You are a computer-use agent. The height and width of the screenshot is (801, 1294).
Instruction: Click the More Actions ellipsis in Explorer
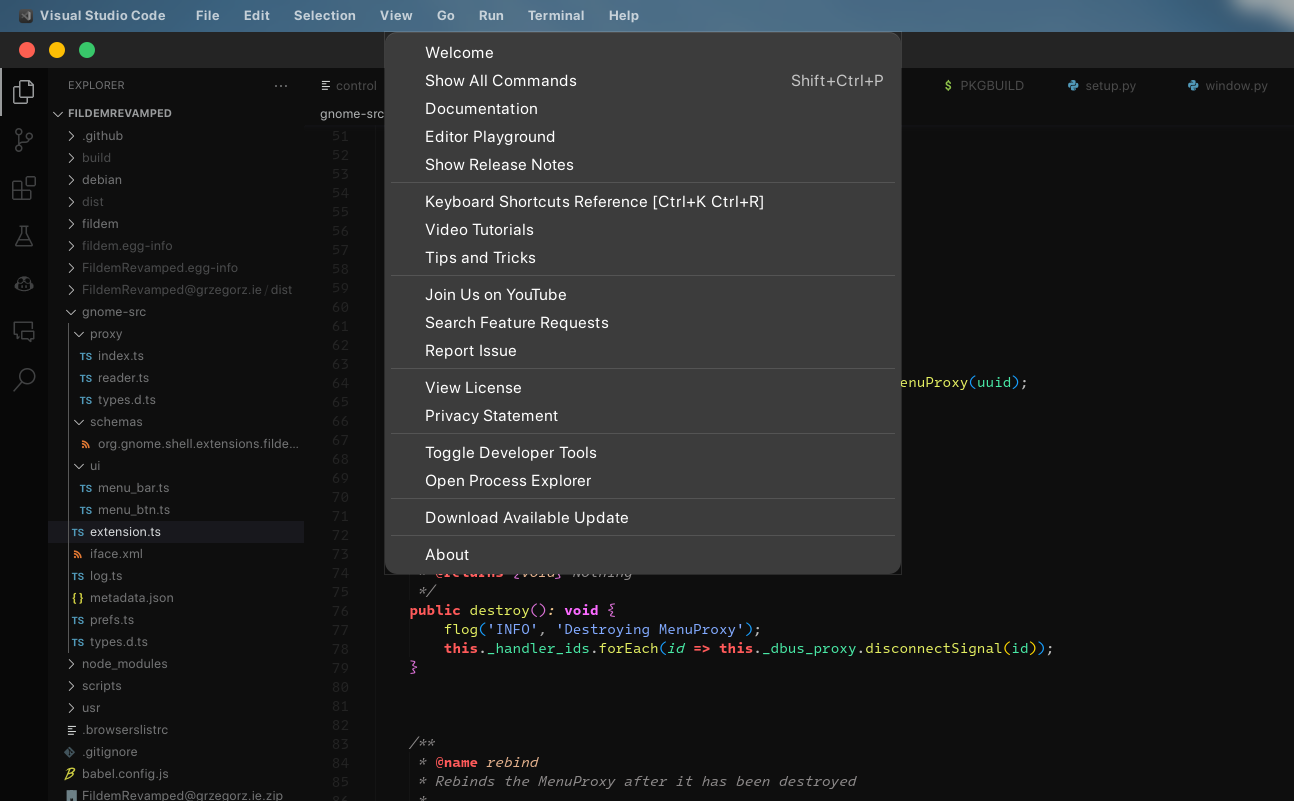[x=280, y=86]
